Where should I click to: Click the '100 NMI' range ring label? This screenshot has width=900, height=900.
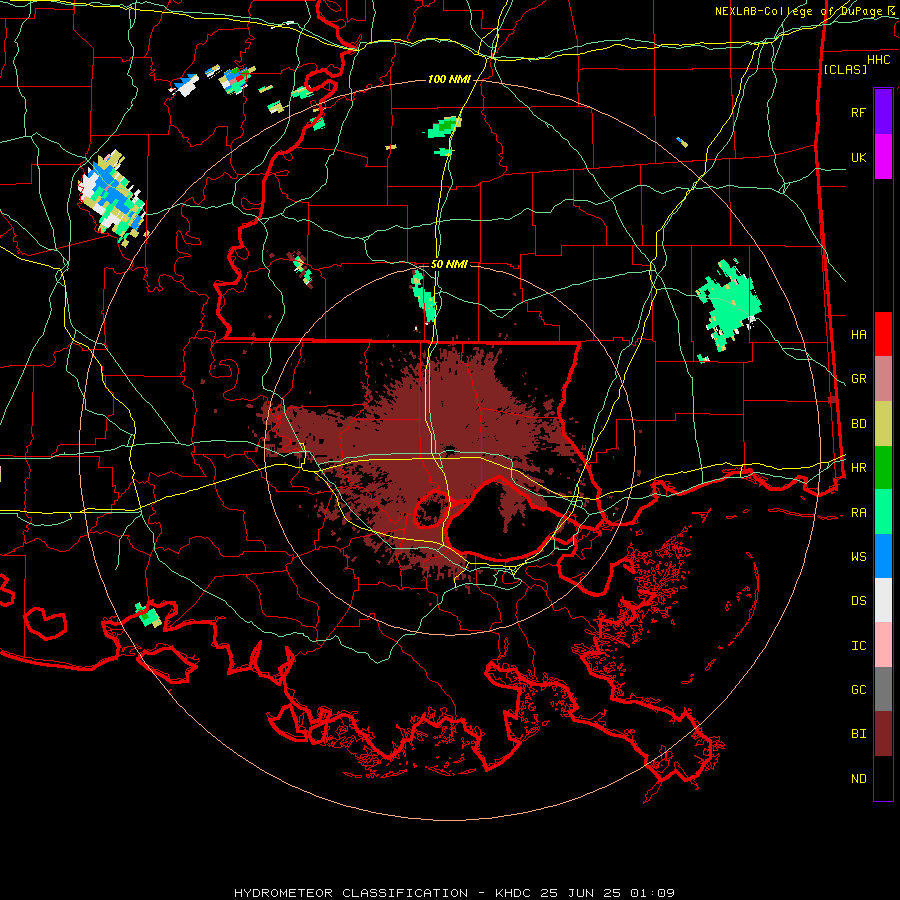point(449,79)
